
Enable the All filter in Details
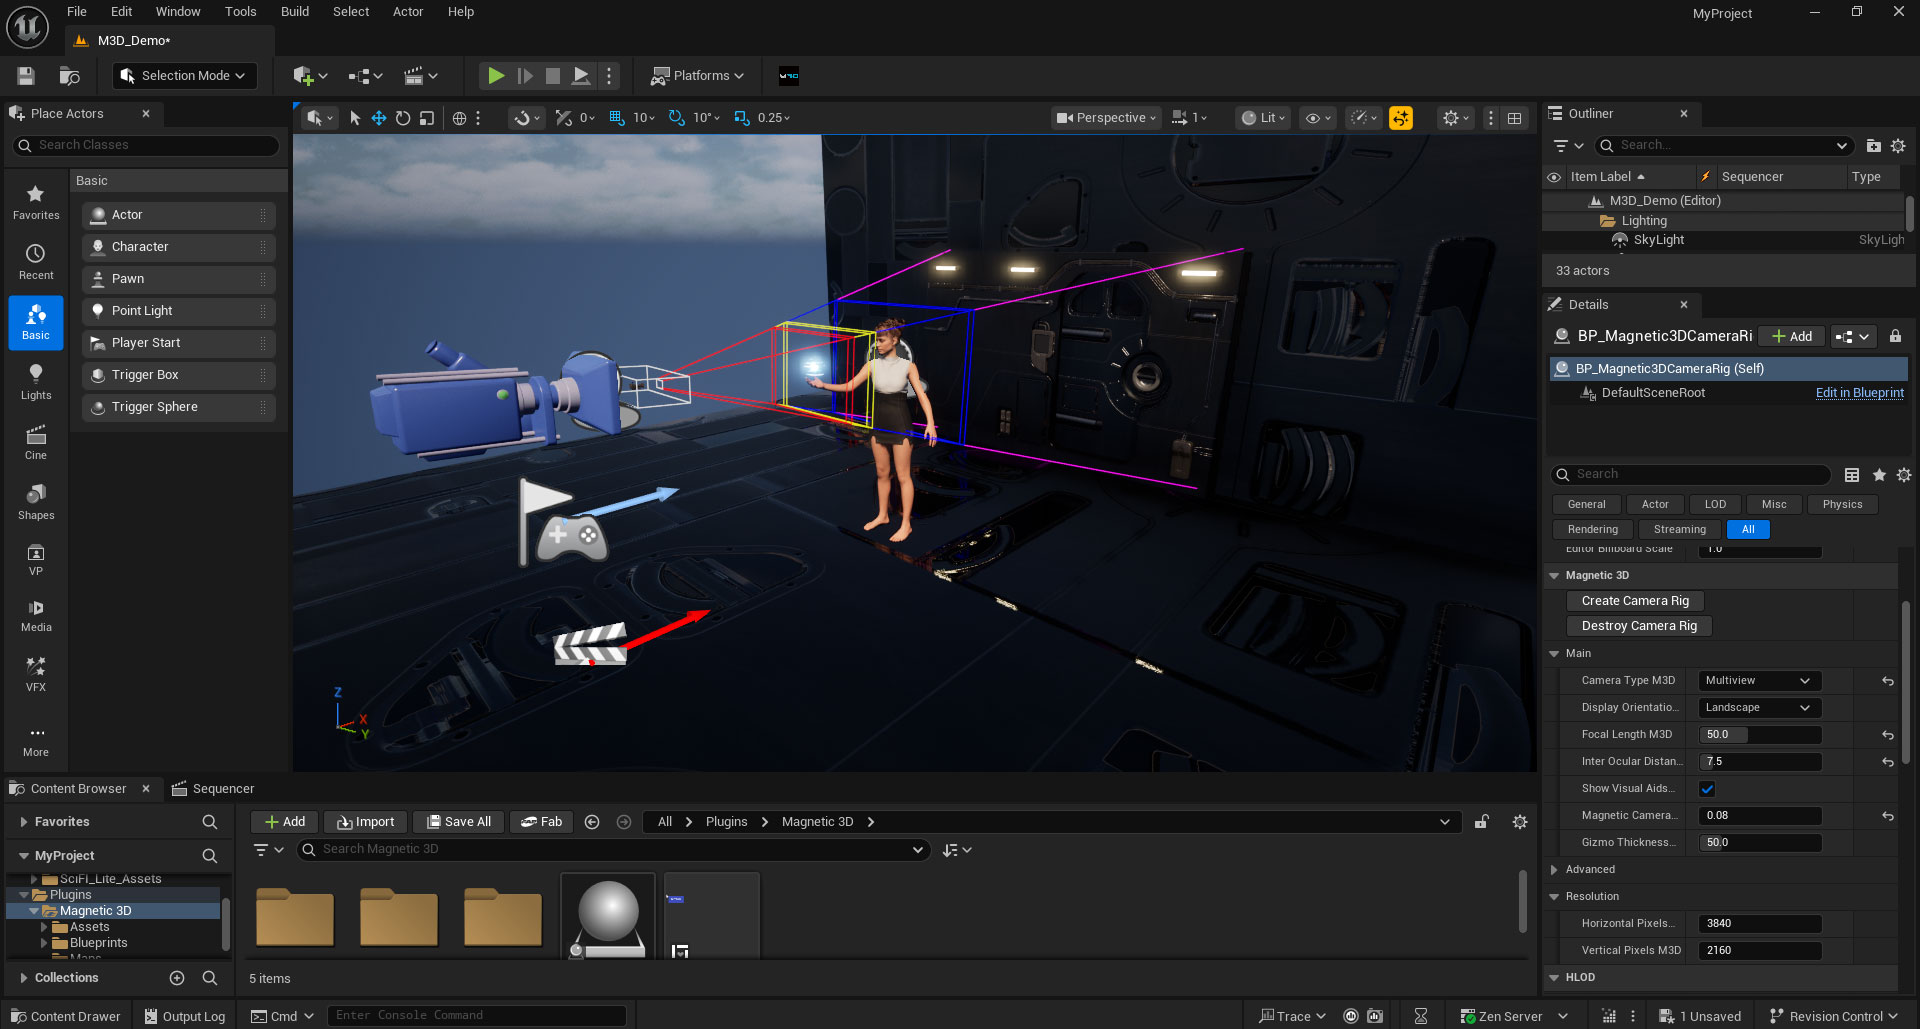[1748, 530]
